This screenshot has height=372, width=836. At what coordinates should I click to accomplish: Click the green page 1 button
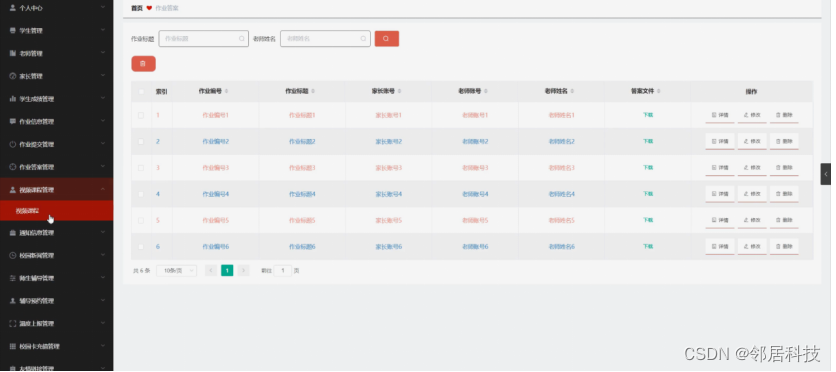[227, 271]
